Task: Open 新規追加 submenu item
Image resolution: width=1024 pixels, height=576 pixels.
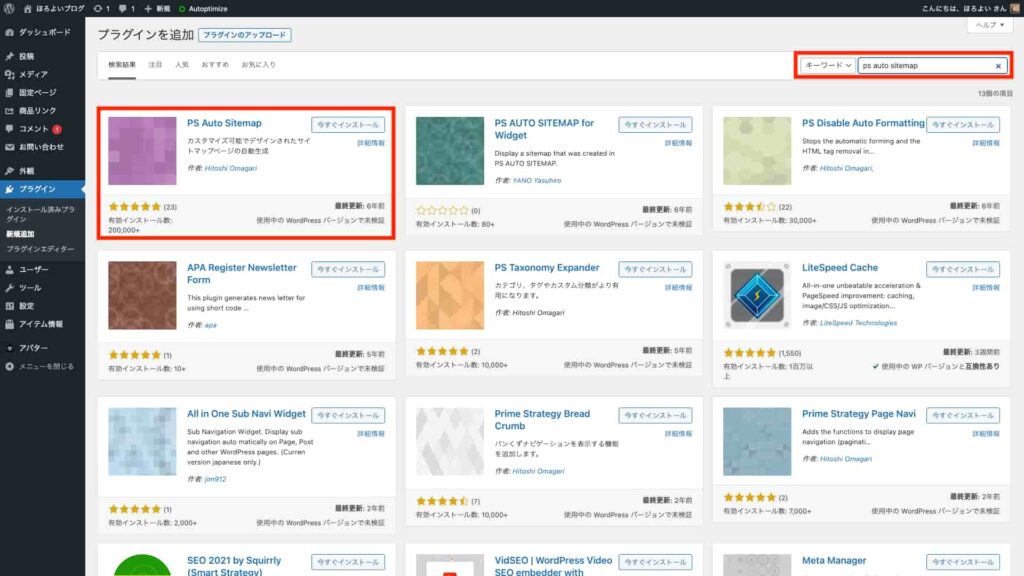Action: [20, 234]
